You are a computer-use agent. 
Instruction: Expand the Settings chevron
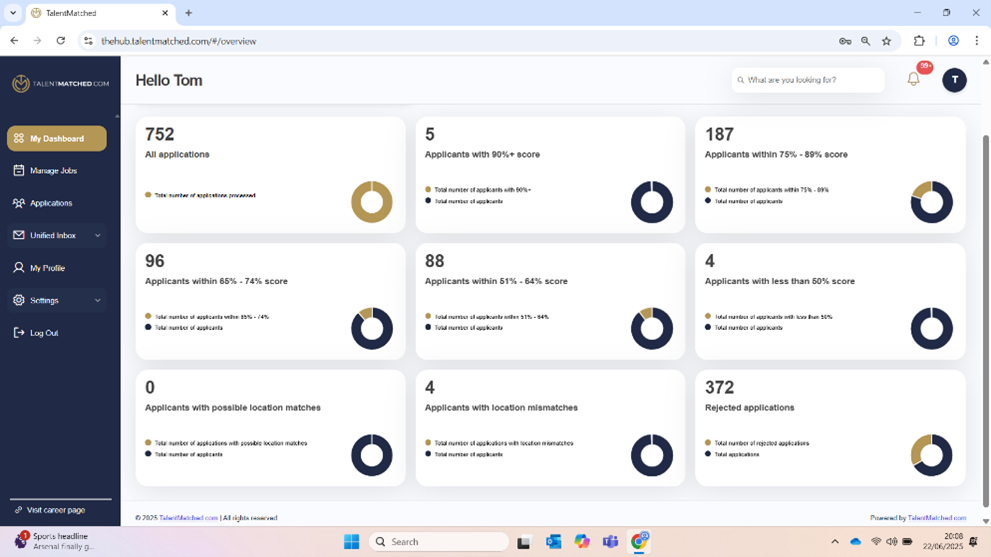pyautogui.click(x=97, y=300)
